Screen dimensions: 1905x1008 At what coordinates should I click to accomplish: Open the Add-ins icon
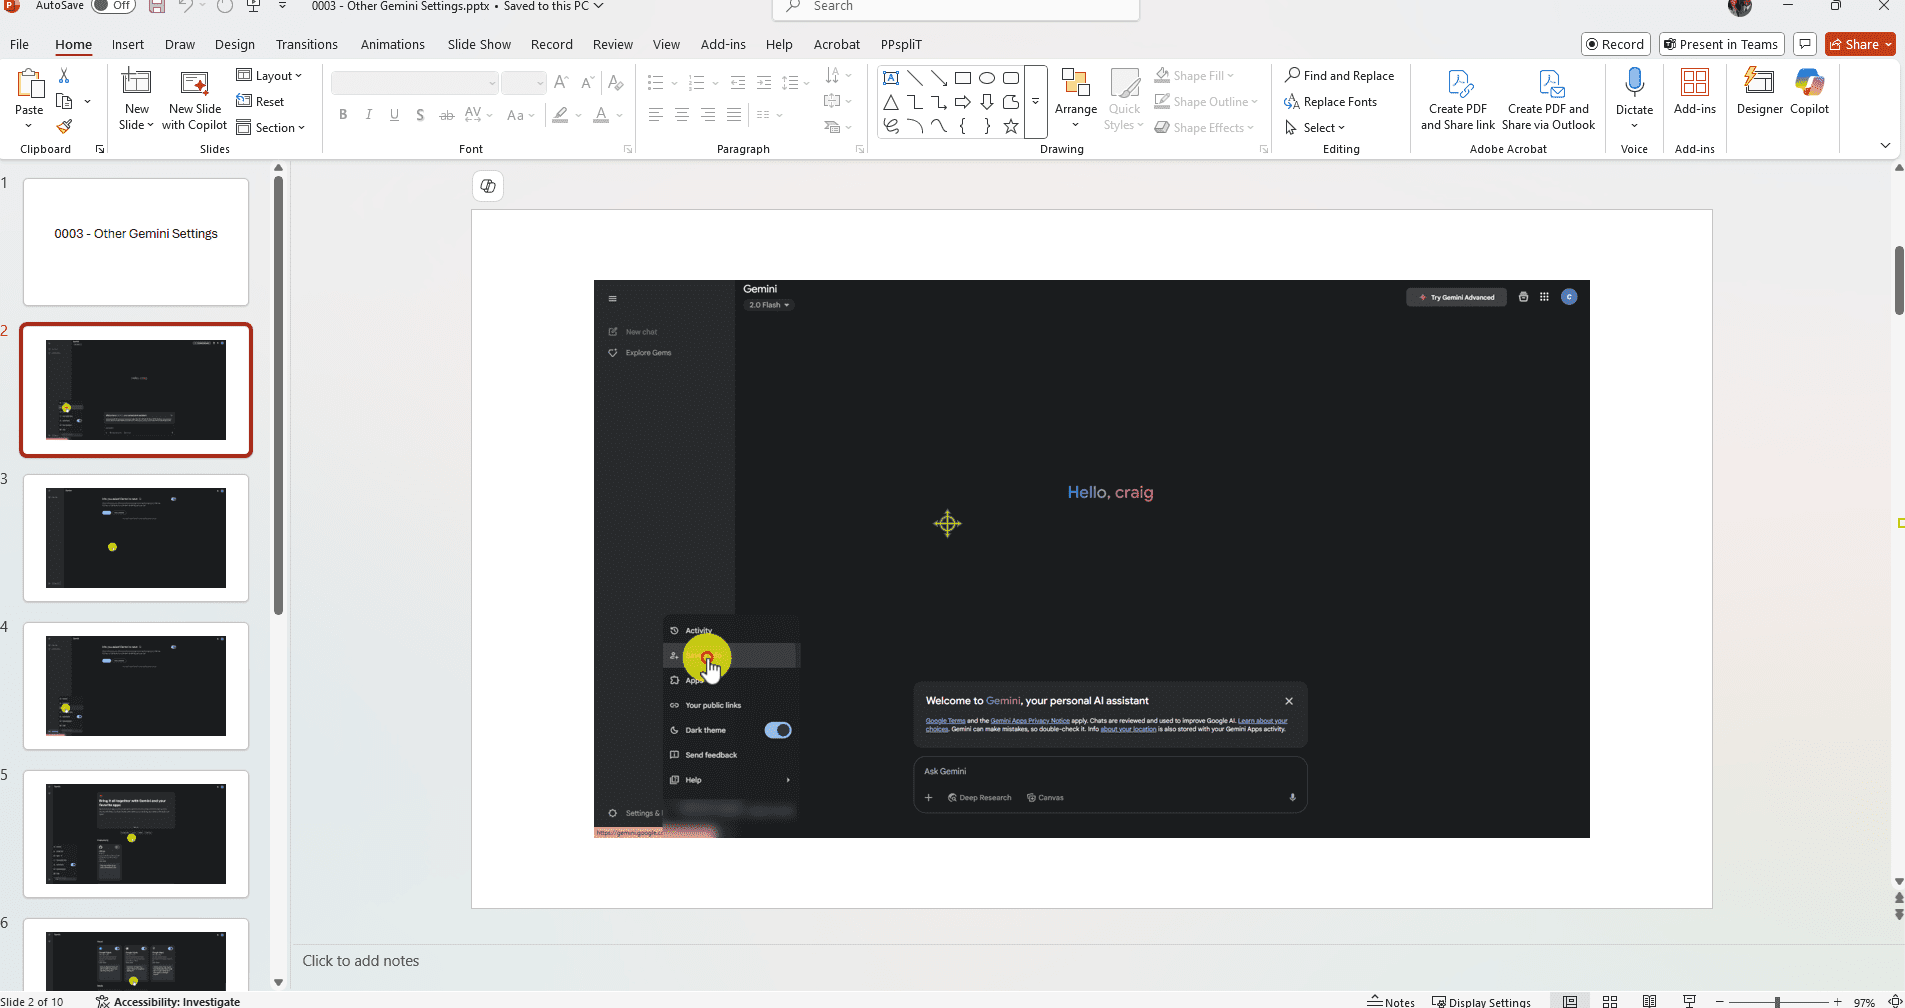(x=1694, y=91)
